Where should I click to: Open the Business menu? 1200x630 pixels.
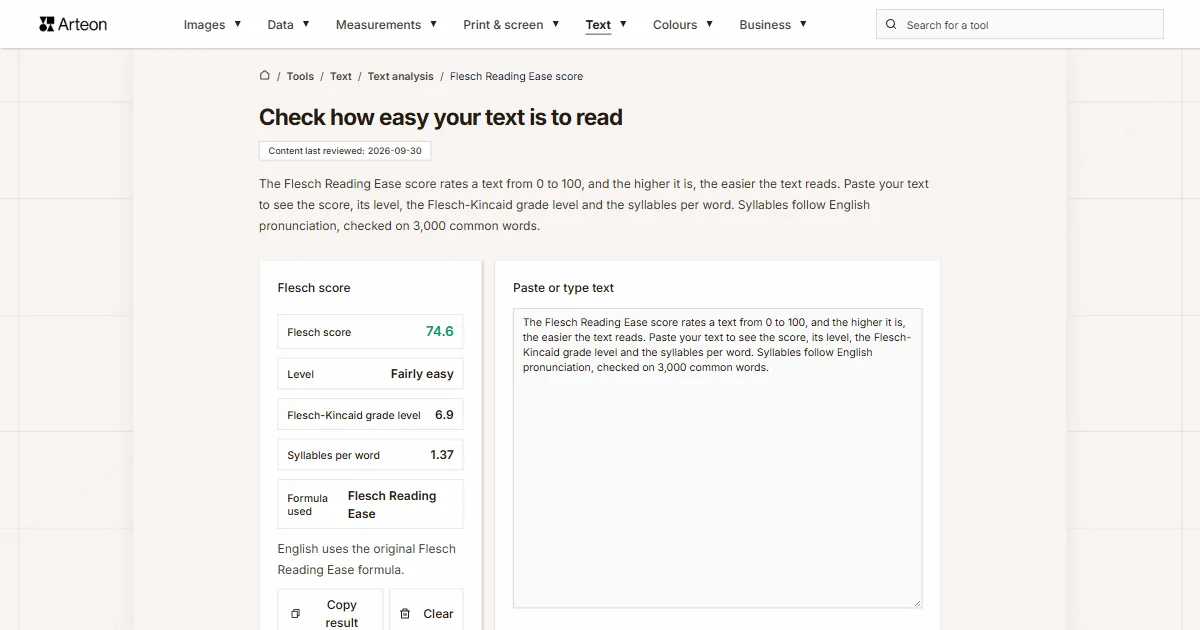point(765,24)
